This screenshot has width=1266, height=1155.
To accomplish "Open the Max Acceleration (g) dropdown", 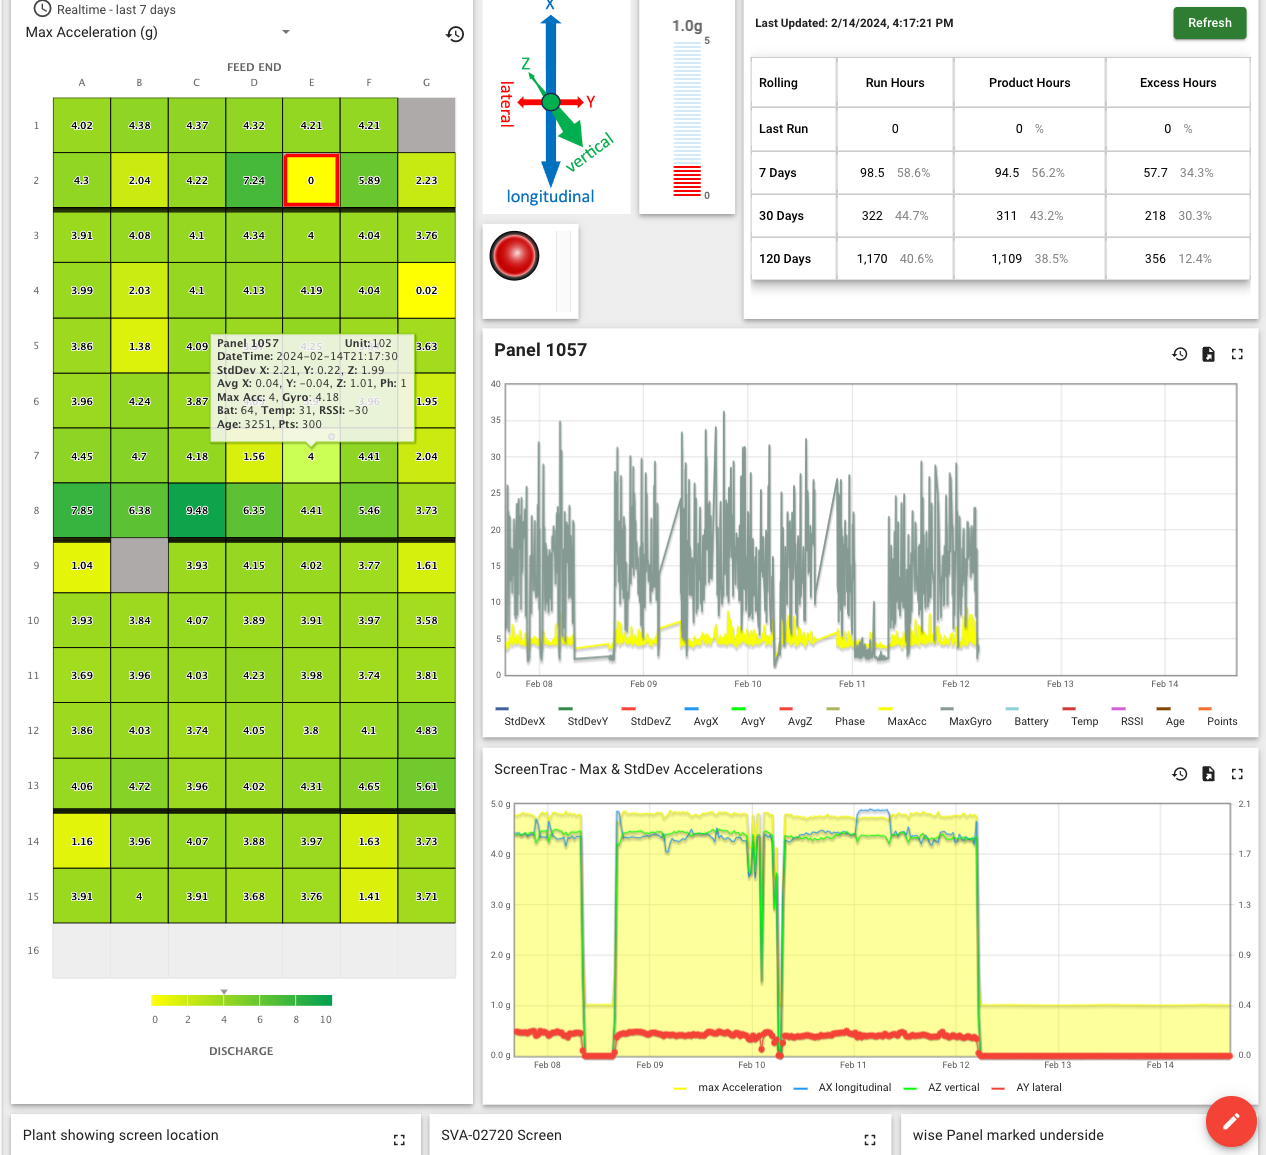I will click(x=286, y=32).
